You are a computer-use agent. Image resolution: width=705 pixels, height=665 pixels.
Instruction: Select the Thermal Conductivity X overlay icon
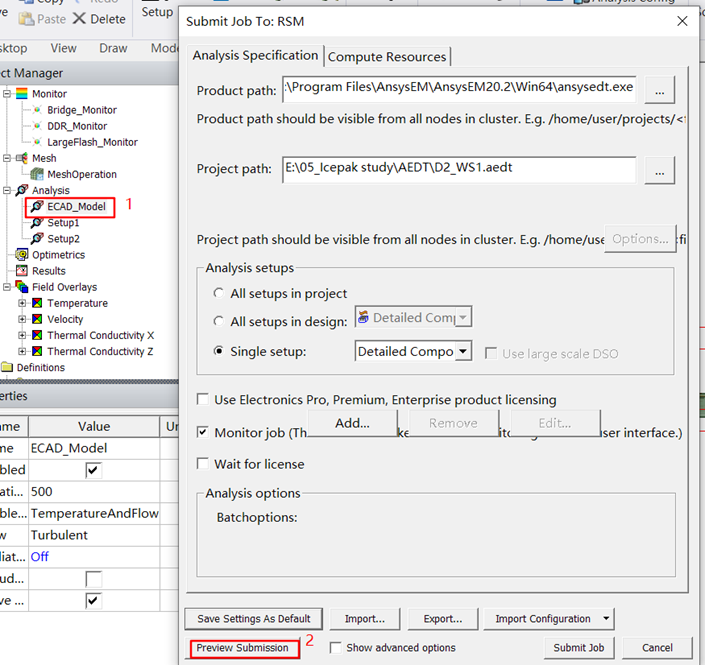(37, 335)
